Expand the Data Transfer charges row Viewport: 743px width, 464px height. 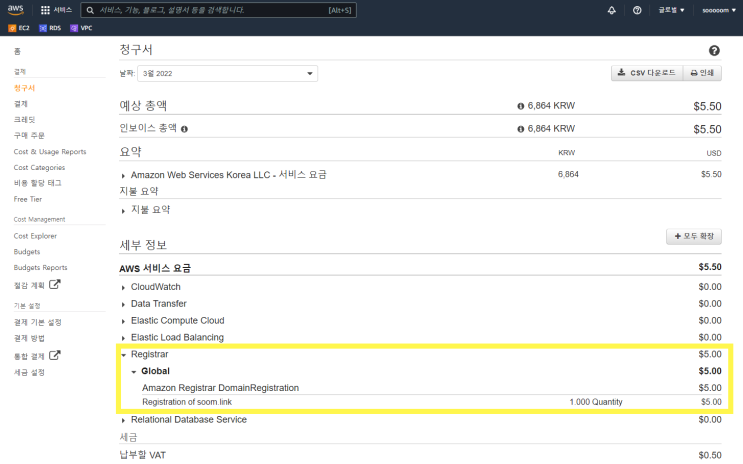(123, 304)
